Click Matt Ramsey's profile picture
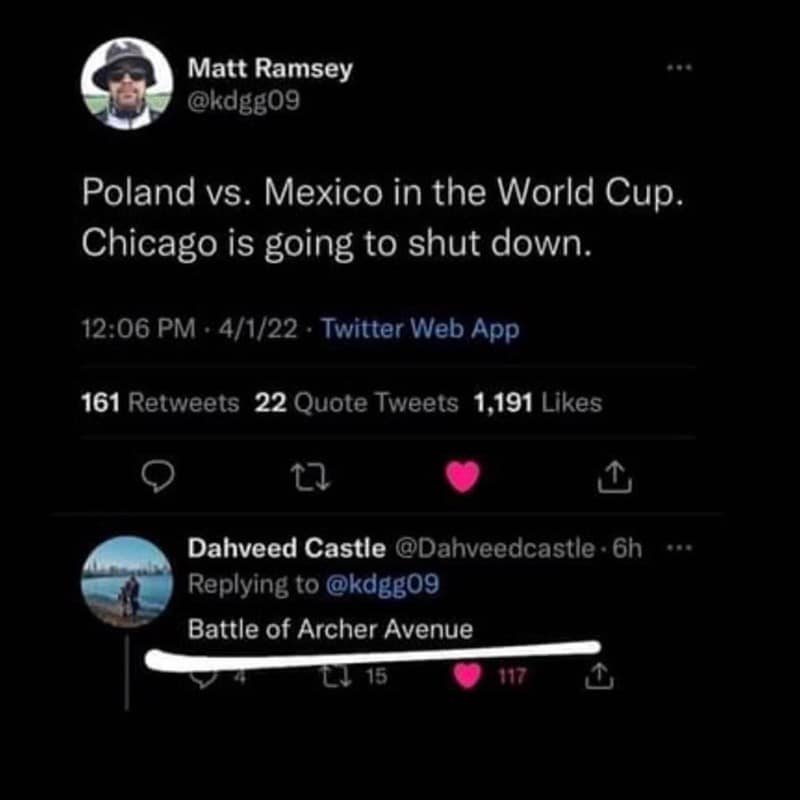This screenshot has height=800, width=800. pos(126,84)
